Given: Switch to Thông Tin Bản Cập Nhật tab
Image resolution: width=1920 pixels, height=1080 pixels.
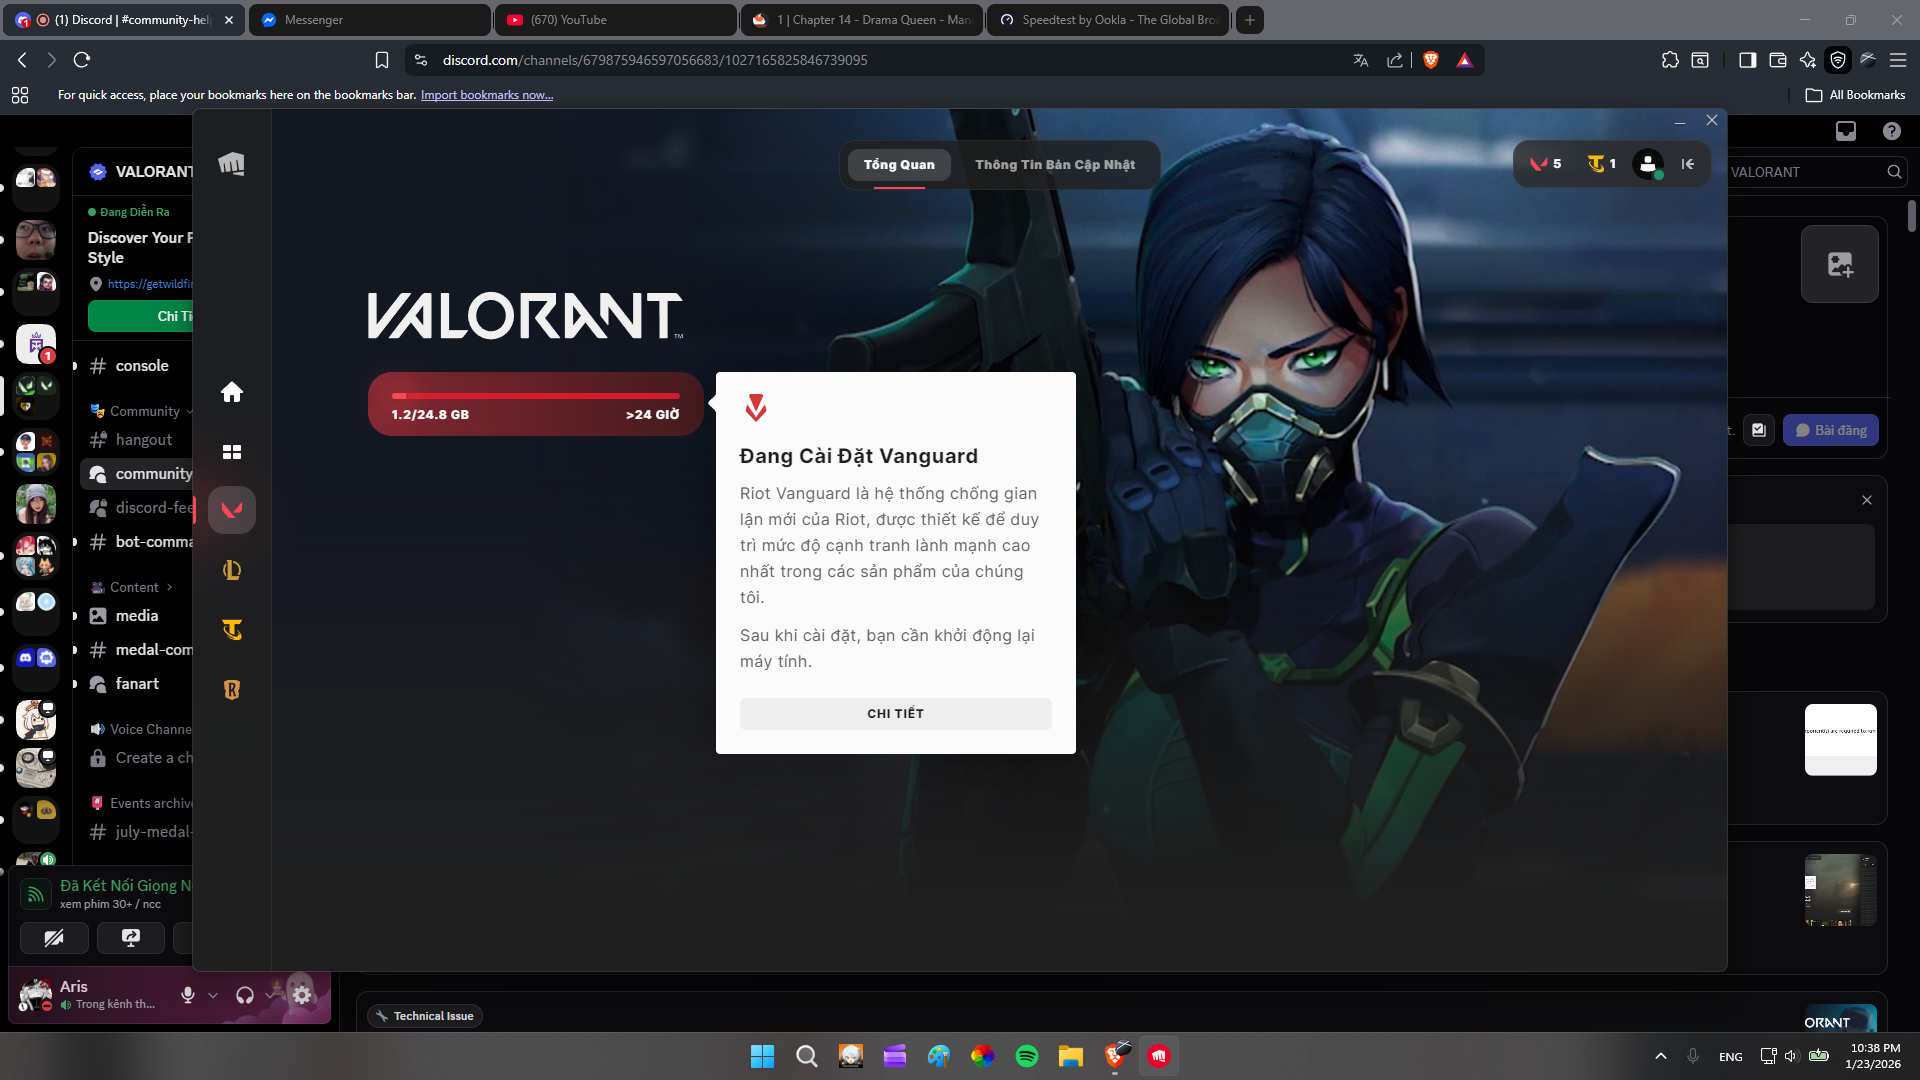Looking at the screenshot, I should coord(1054,165).
